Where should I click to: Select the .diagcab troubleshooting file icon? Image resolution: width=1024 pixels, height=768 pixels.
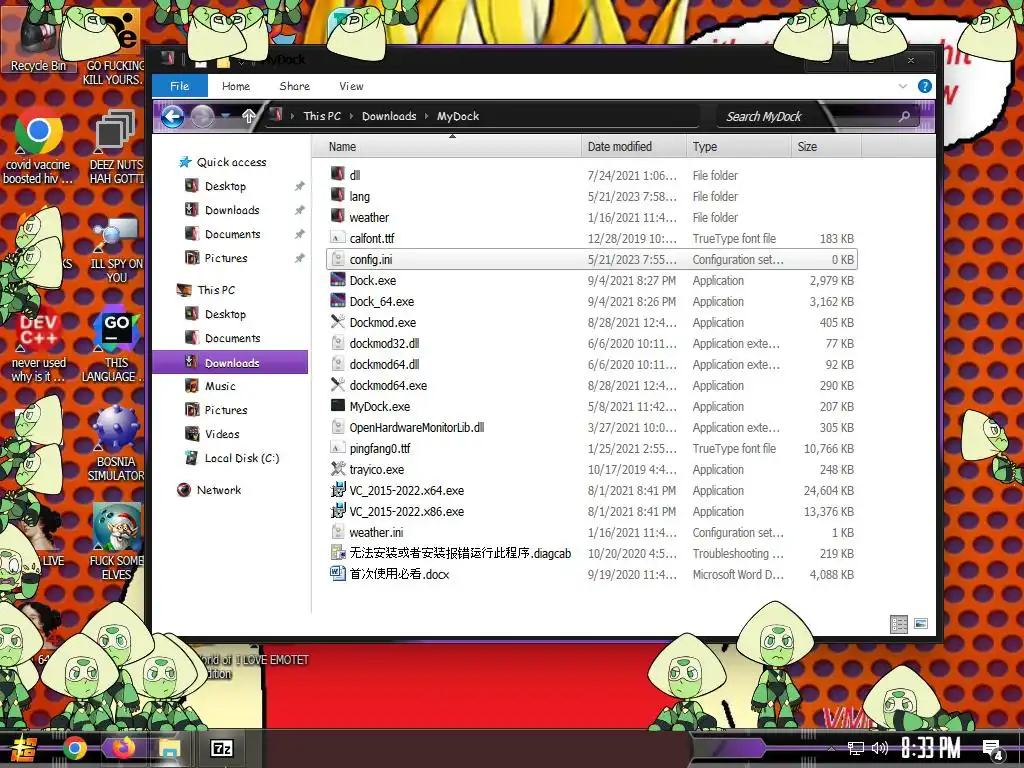coord(338,553)
